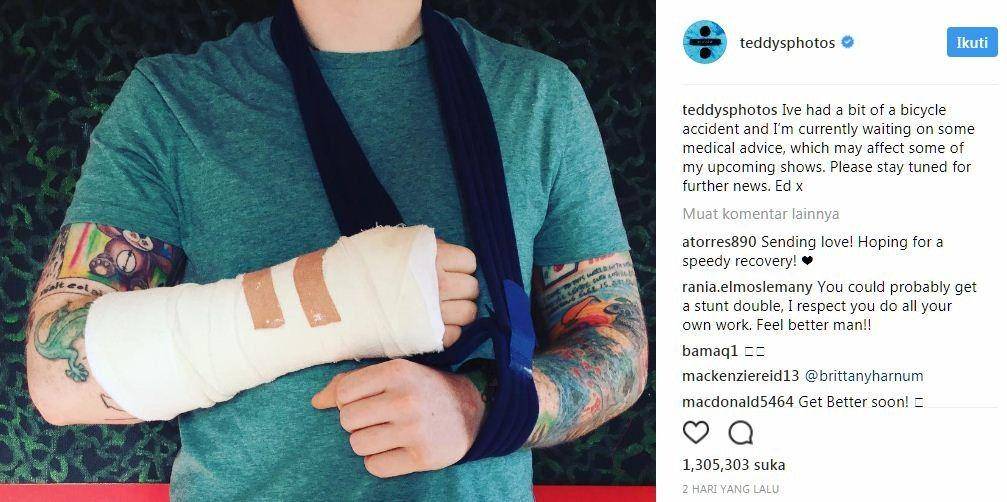The image size is (1007, 502).
Task: Click the emoji in macdonald5464 comment
Action: [919, 402]
